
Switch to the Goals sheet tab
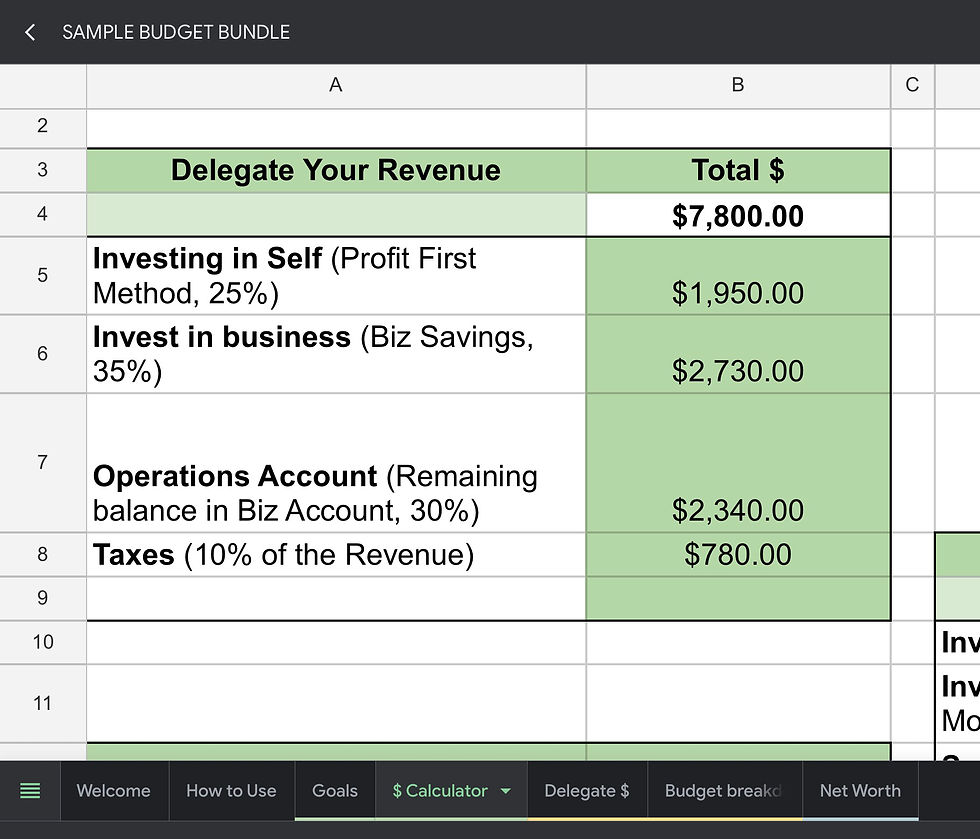[x=335, y=791]
